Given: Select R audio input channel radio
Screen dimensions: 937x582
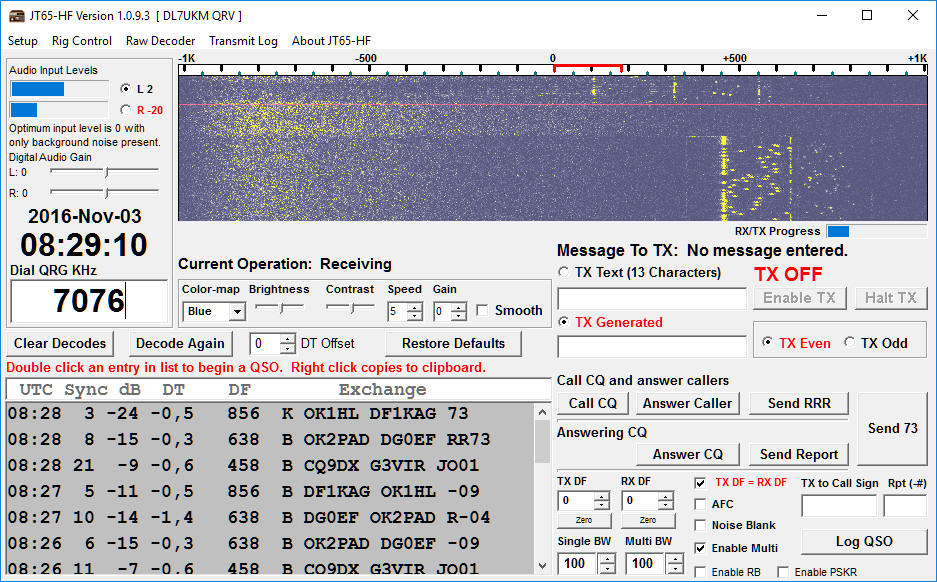Looking at the screenshot, I should (125, 110).
